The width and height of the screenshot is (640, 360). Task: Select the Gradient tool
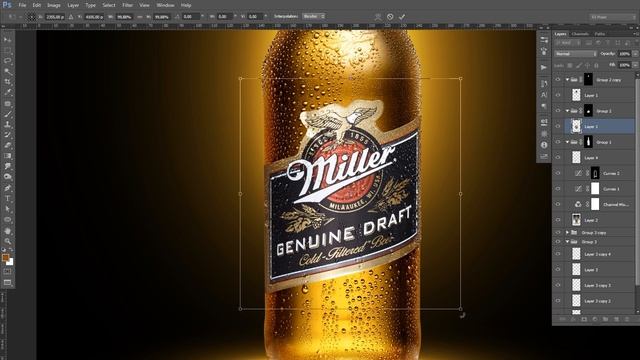click(7, 156)
